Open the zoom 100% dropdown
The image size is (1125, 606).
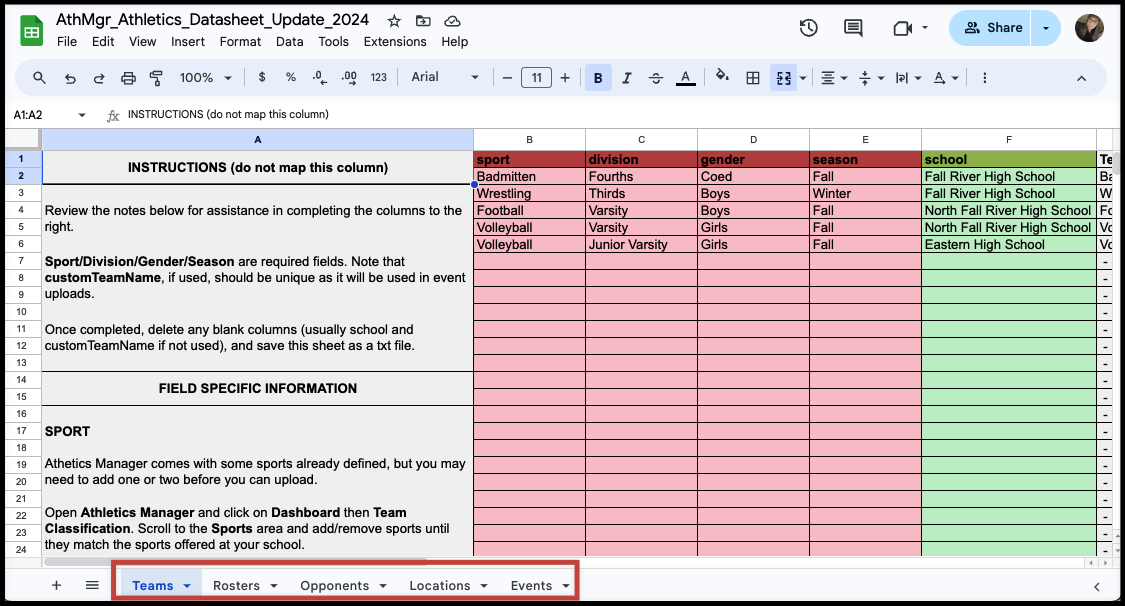(x=205, y=77)
